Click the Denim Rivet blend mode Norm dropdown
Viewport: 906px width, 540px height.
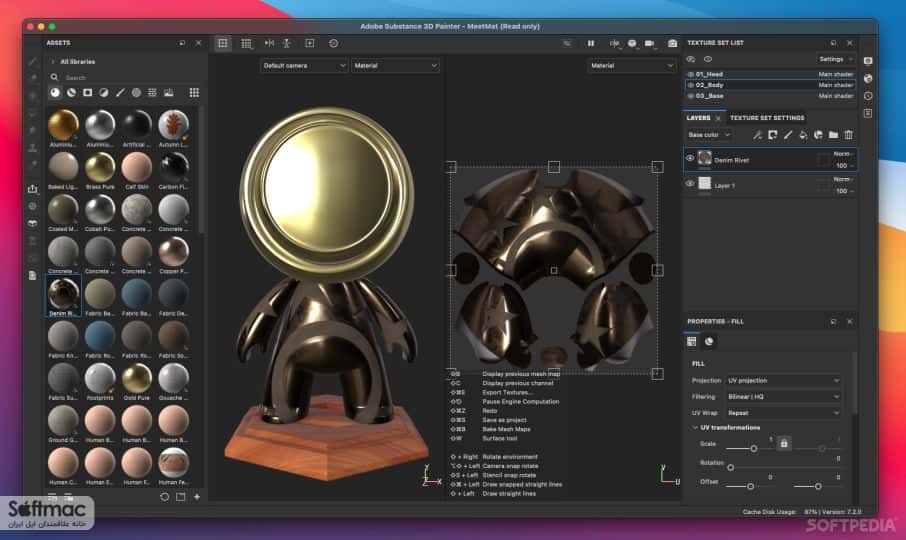point(844,154)
